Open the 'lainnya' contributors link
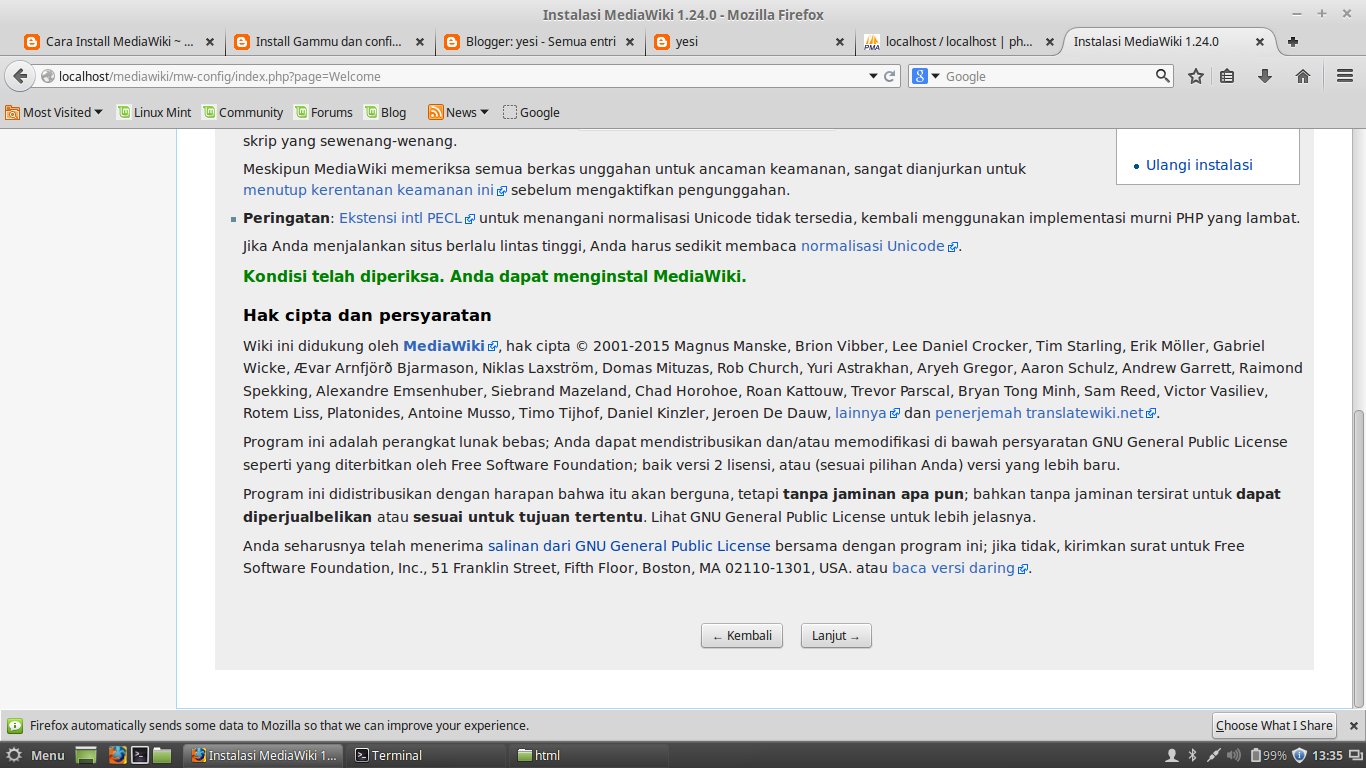Image resolution: width=1366 pixels, height=768 pixels. (867, 413)
